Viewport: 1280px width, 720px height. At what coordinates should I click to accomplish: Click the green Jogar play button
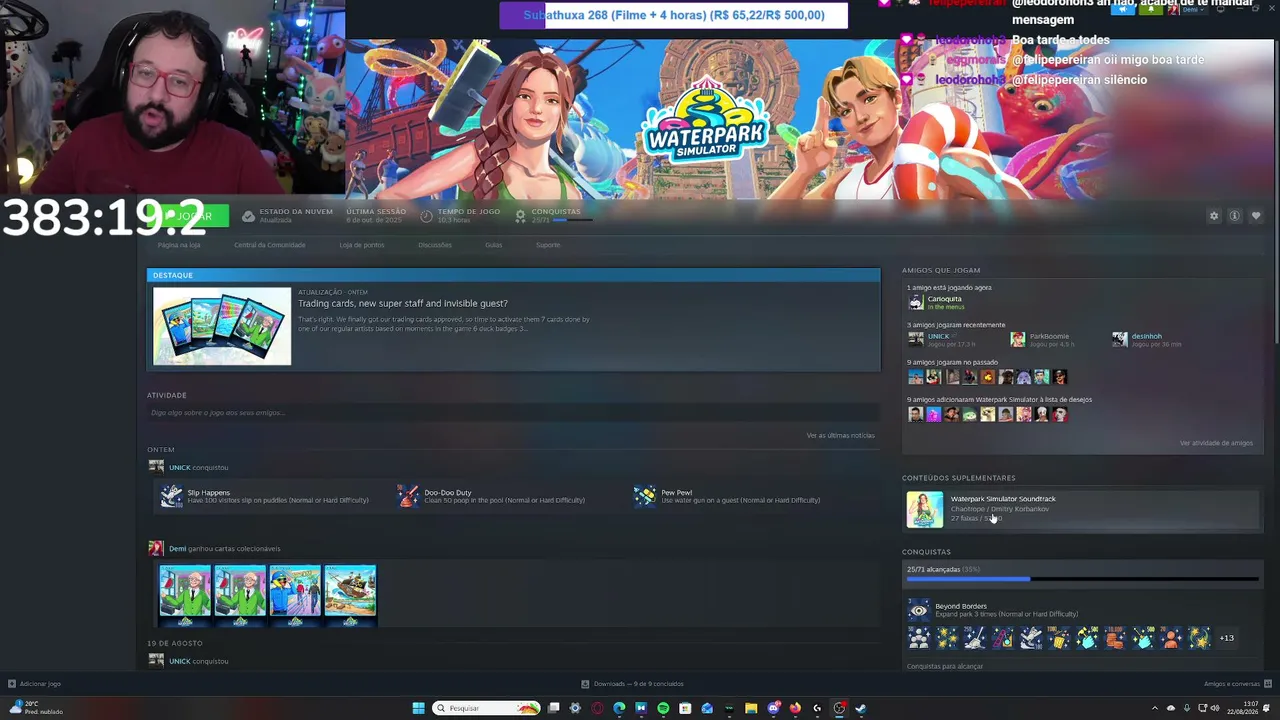pos(188,216)
